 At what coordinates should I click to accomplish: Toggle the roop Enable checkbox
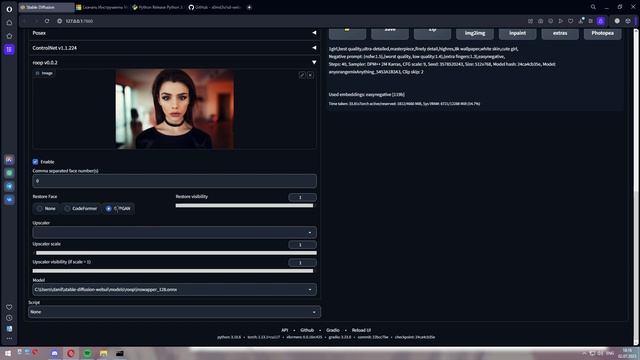(x=35, y=162)
